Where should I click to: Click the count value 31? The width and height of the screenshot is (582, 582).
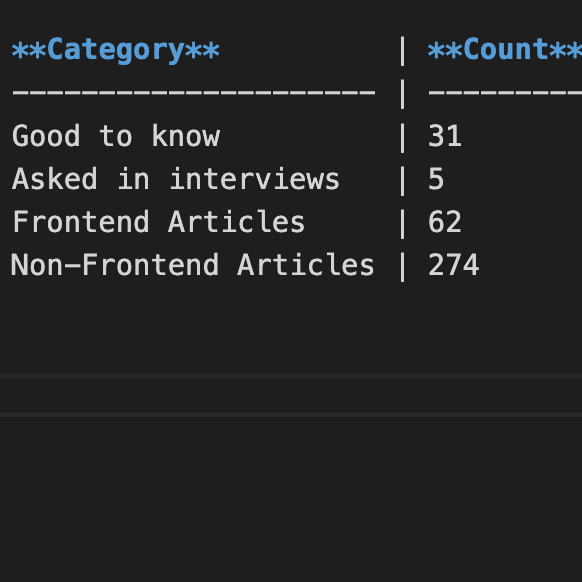point(445,136)
